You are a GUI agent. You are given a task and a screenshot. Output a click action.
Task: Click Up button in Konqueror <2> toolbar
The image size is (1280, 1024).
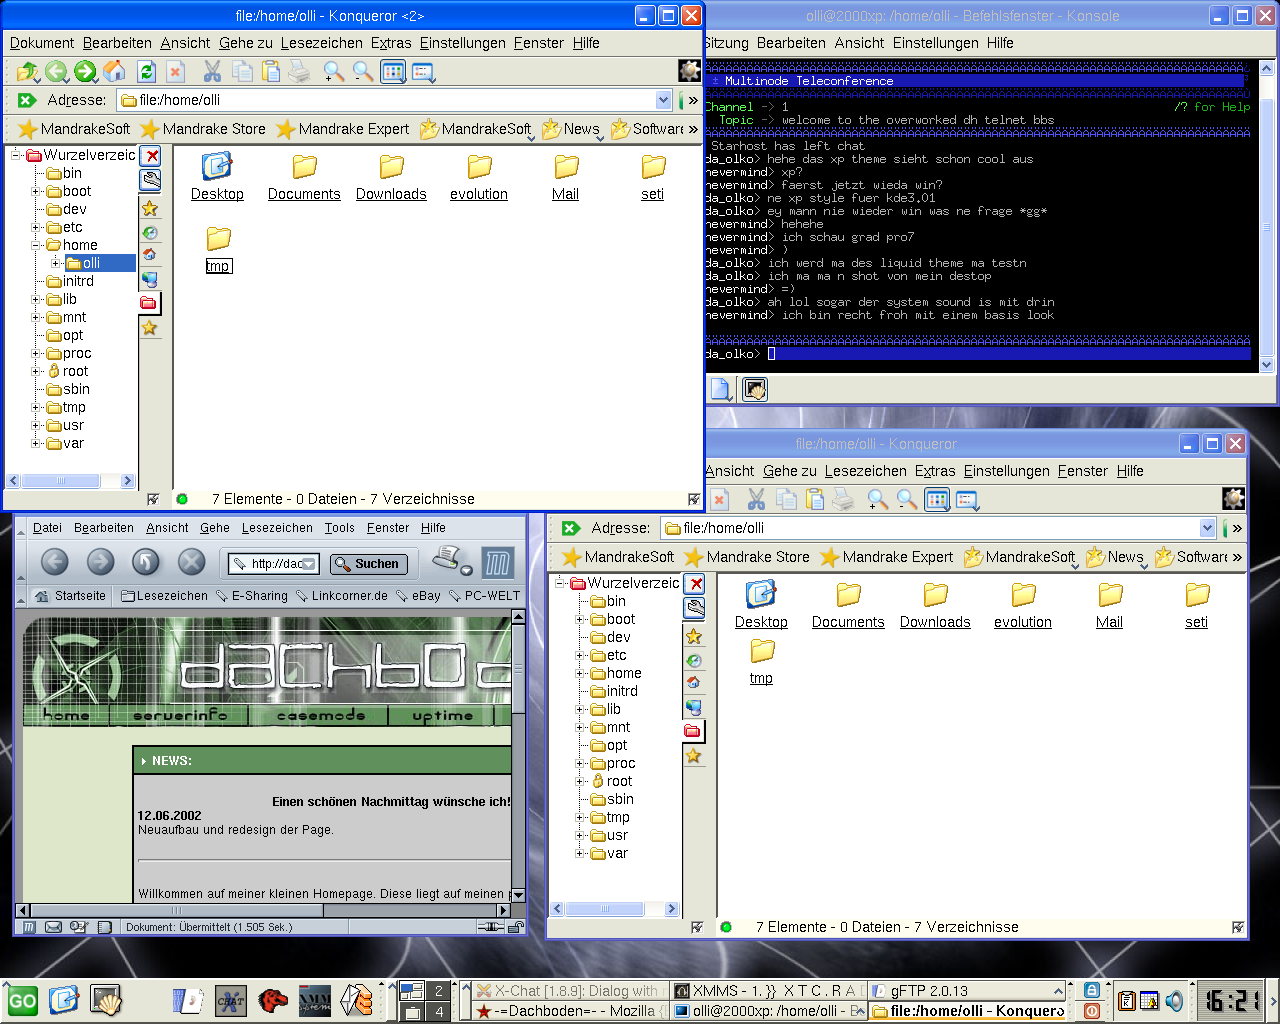pos(27,71)
